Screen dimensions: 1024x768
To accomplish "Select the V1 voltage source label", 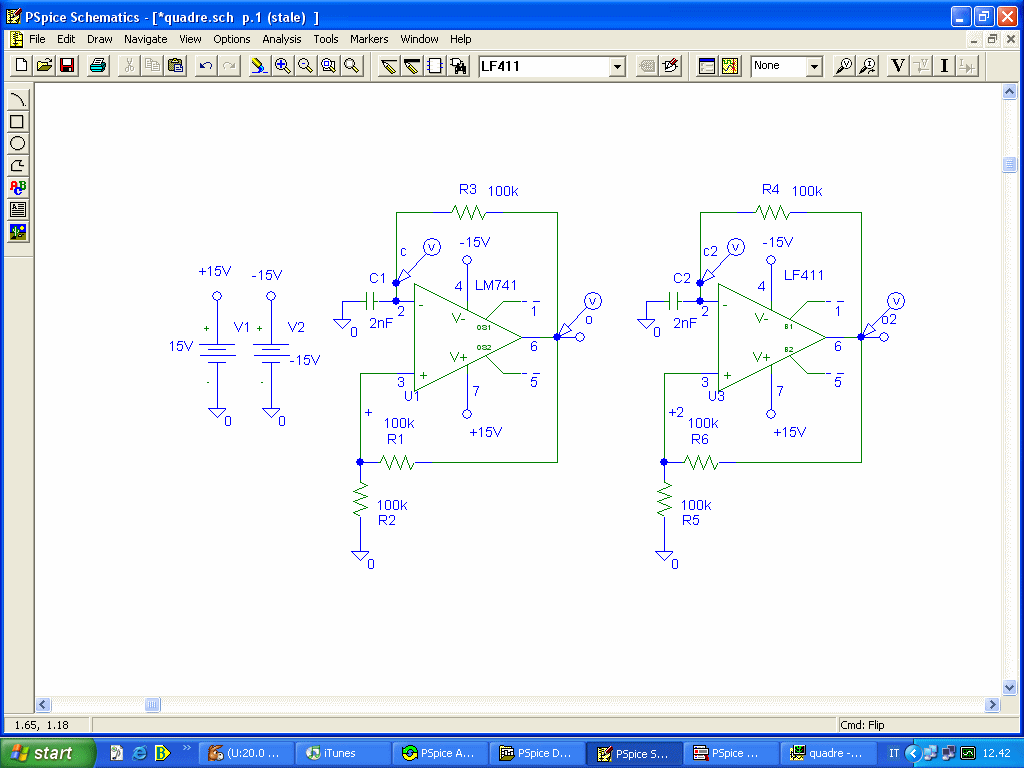I will coord(242,327).
